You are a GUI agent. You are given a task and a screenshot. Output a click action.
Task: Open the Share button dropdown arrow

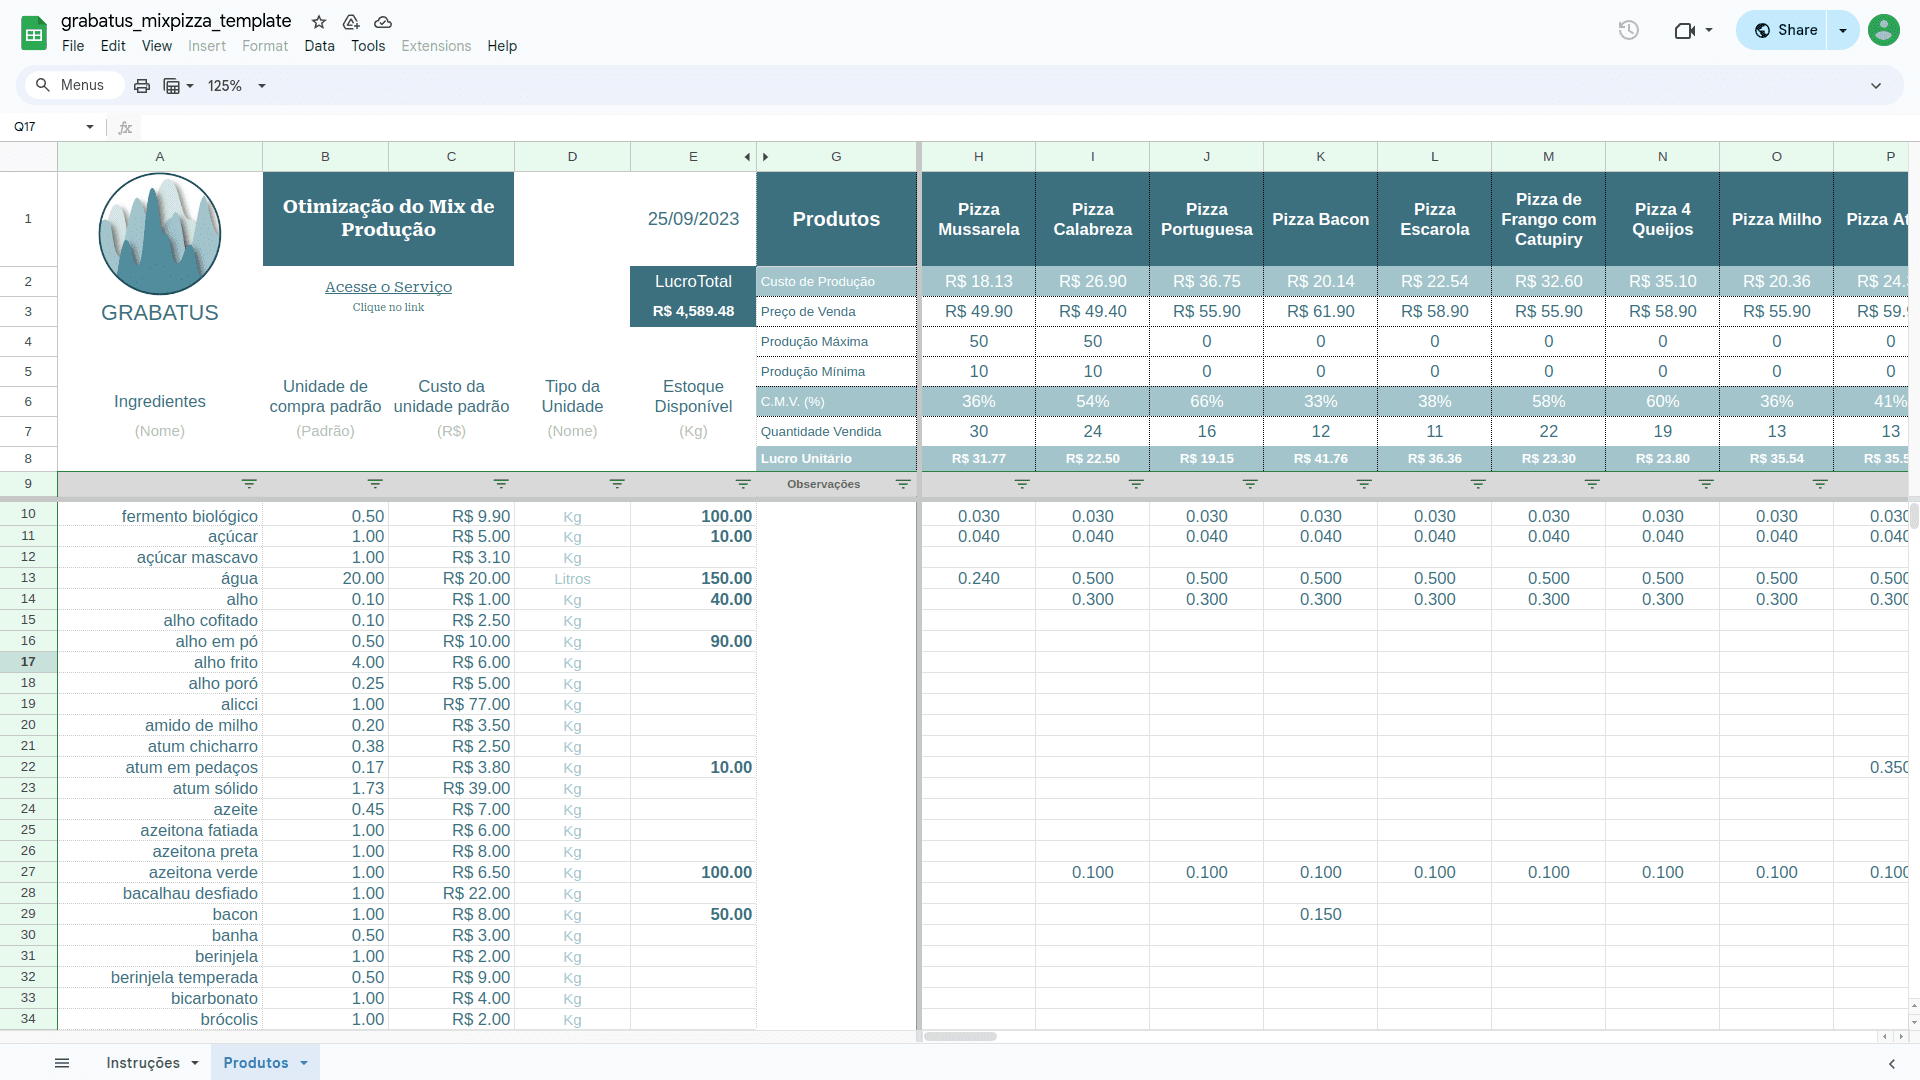pos(1843,30)
